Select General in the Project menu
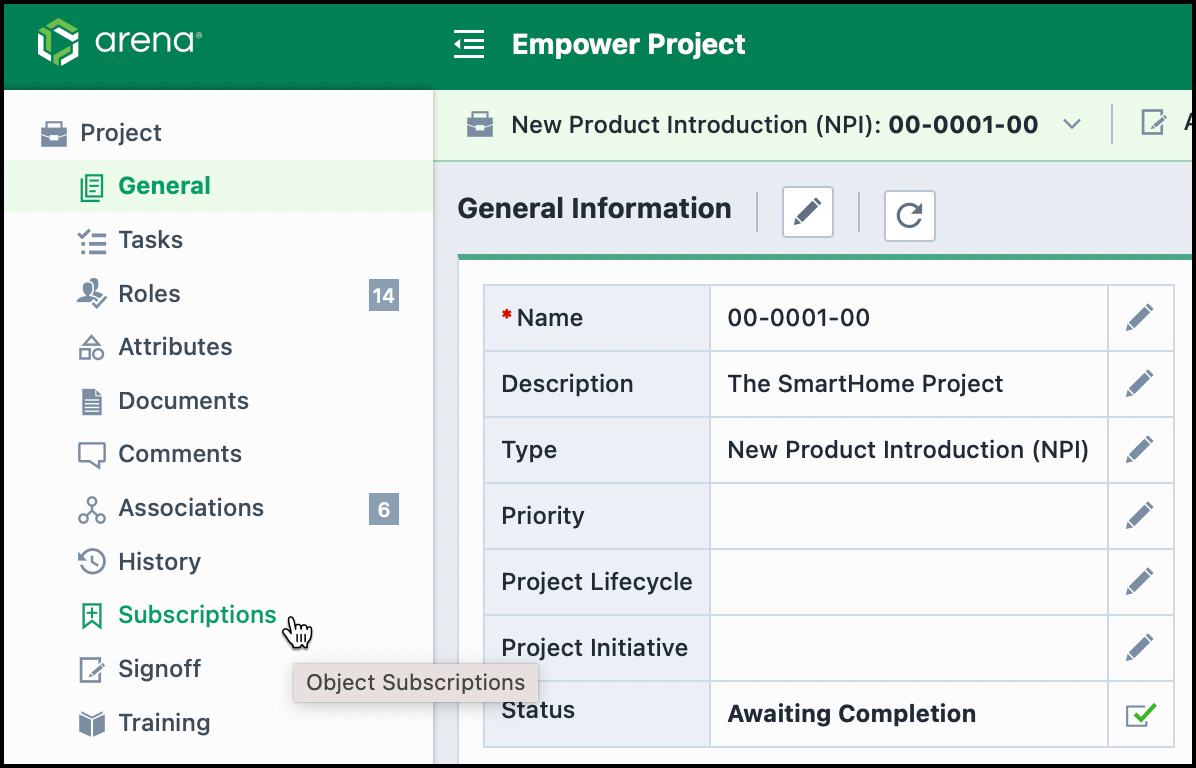The image size is (1196, 768). click(x=166, y=186)
